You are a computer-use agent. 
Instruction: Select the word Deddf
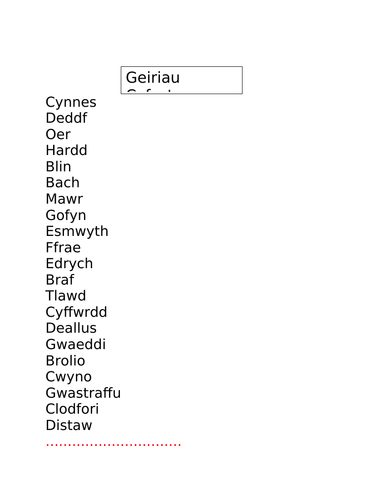66,118
